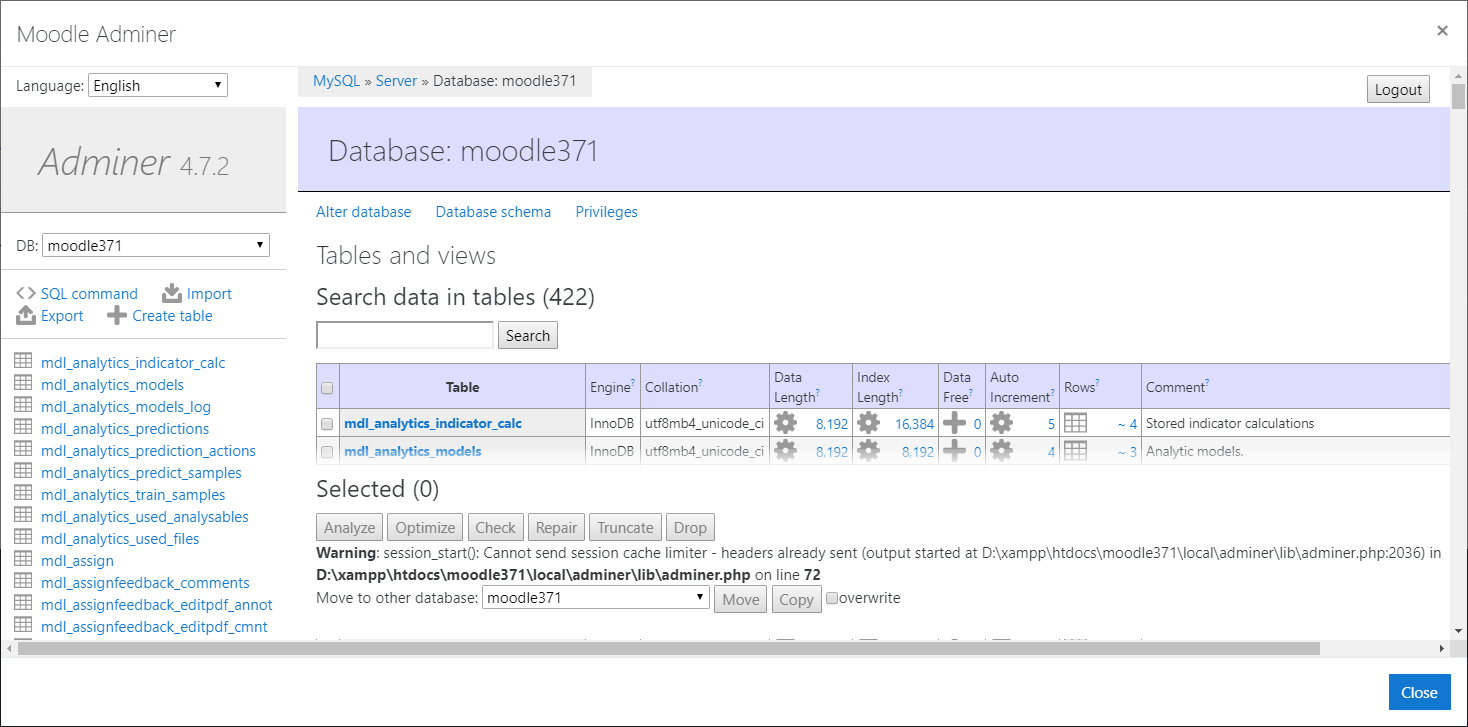Click table icon beside mdl_assignfeedback_editpdf_cmnt
Screen dimensions: 1468x727
click(x=23, y=626)
